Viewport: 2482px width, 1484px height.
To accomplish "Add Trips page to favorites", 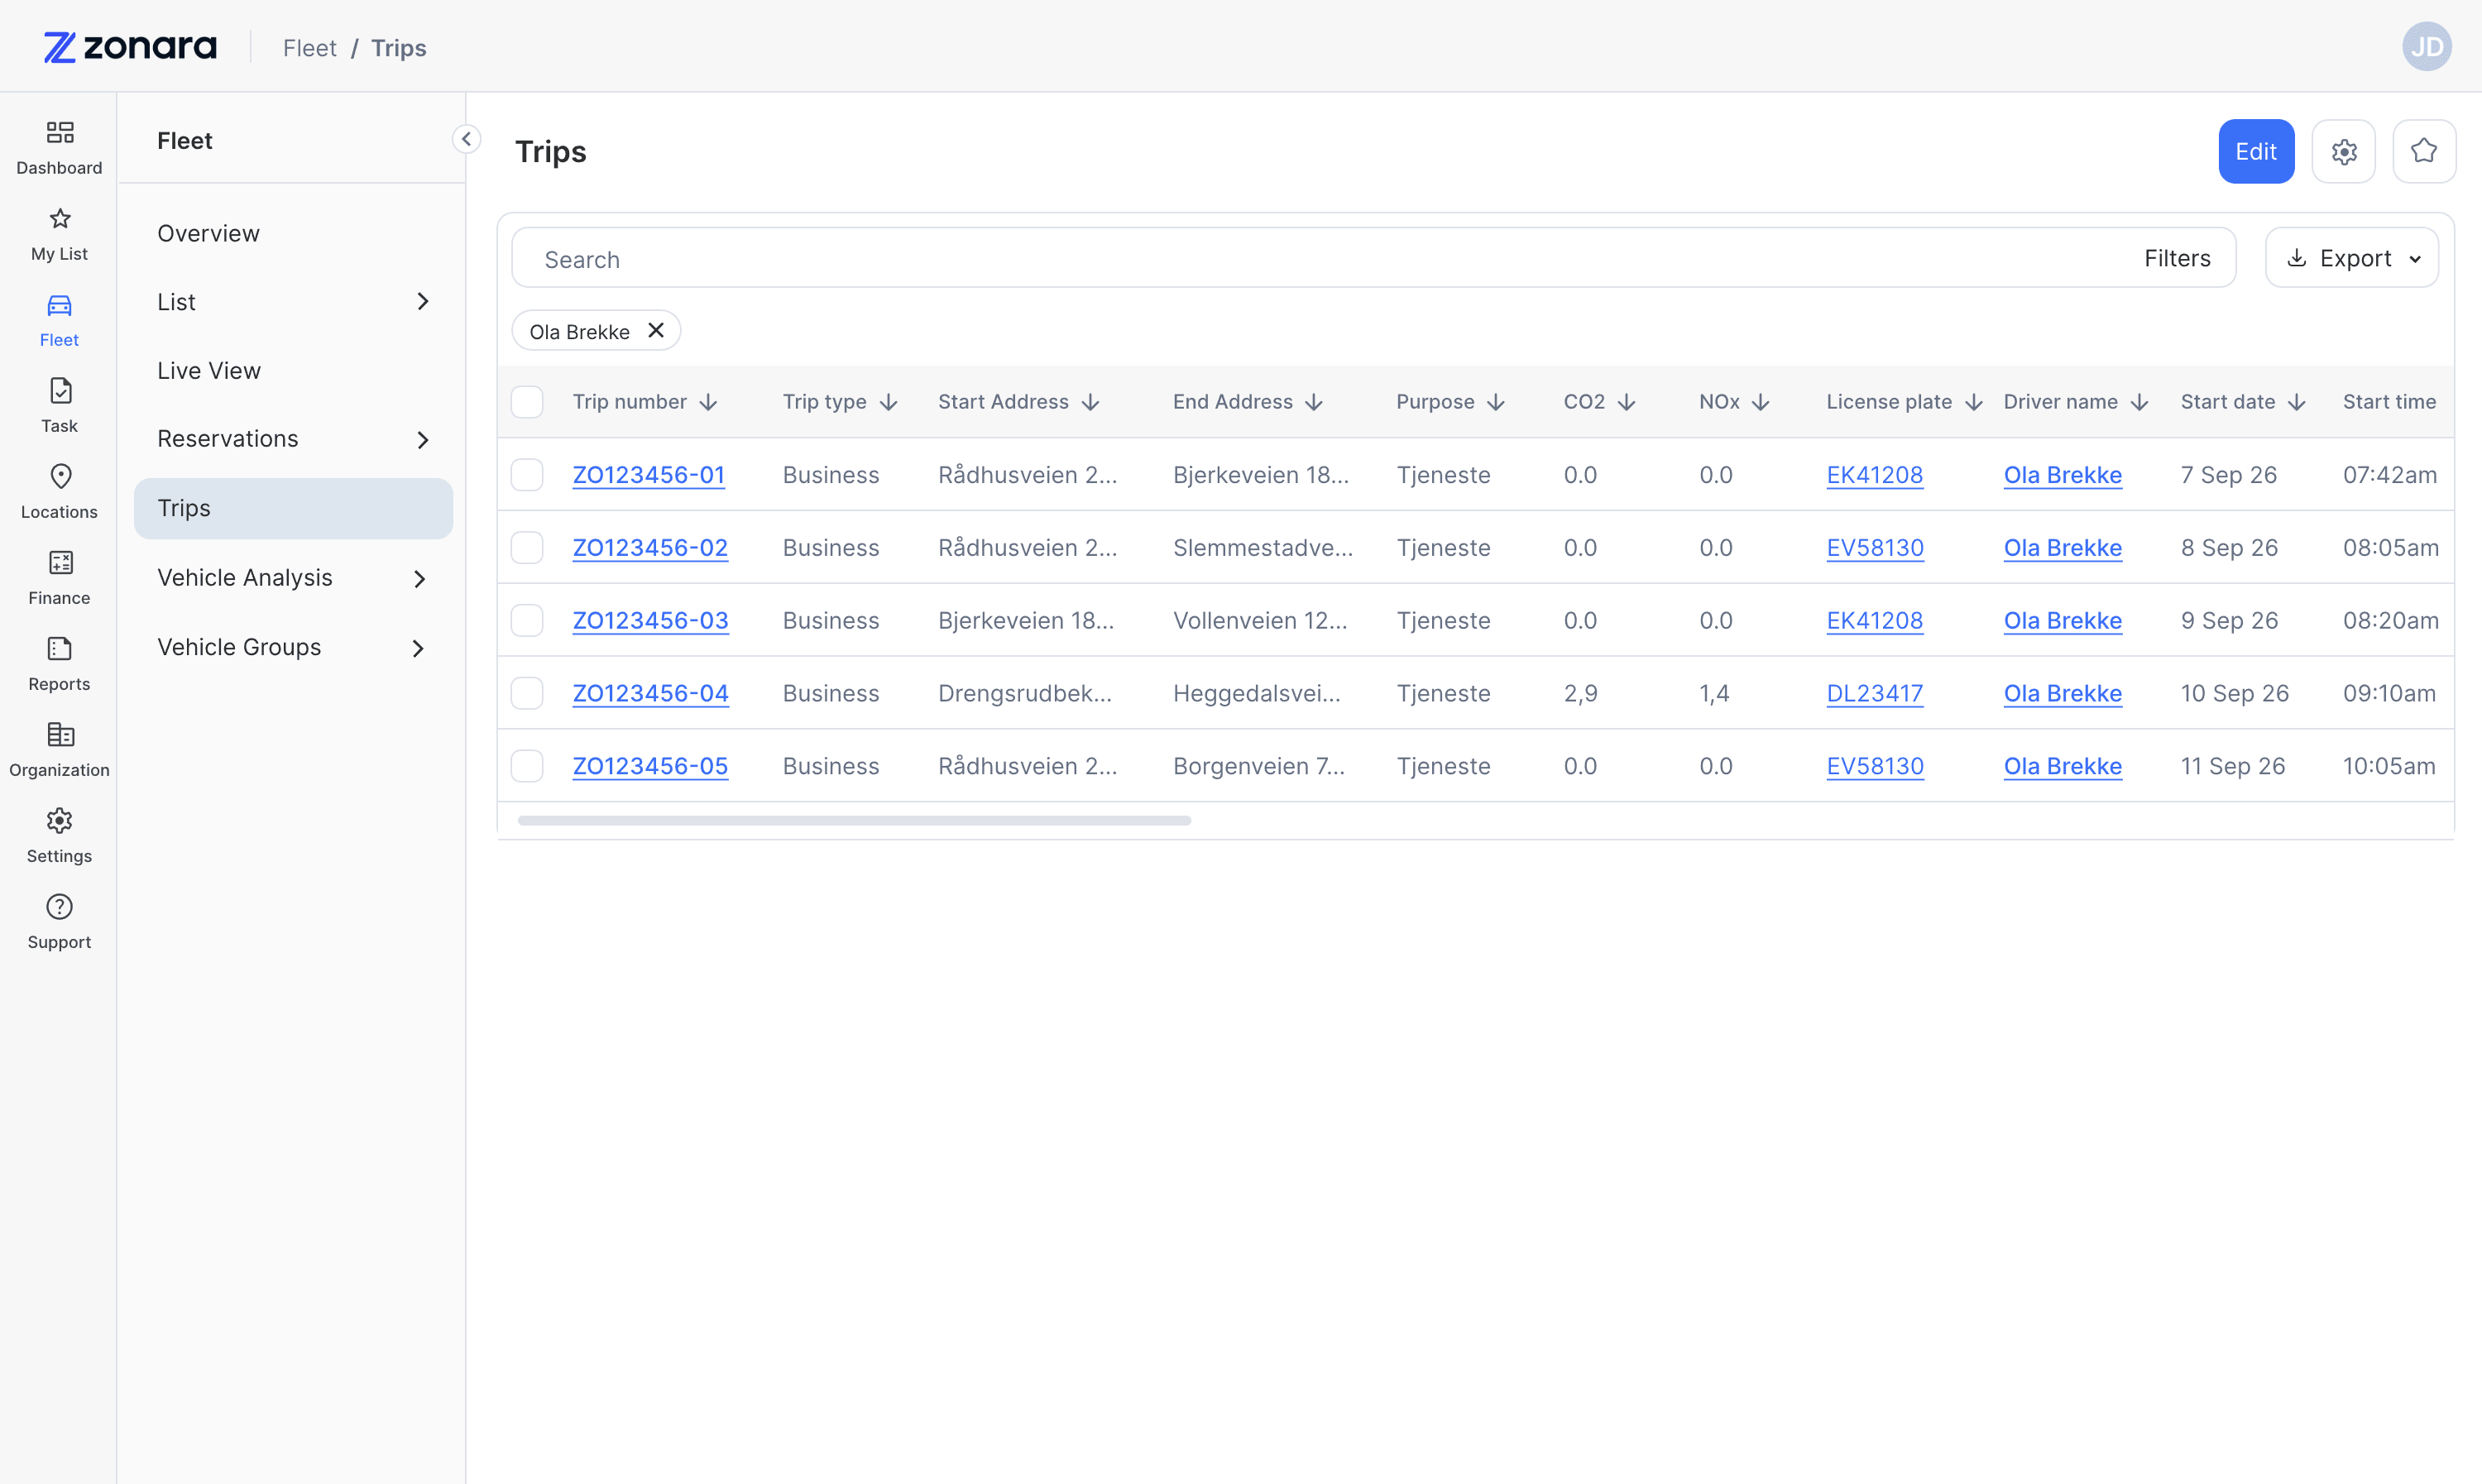I will (x=2424, y=151).
